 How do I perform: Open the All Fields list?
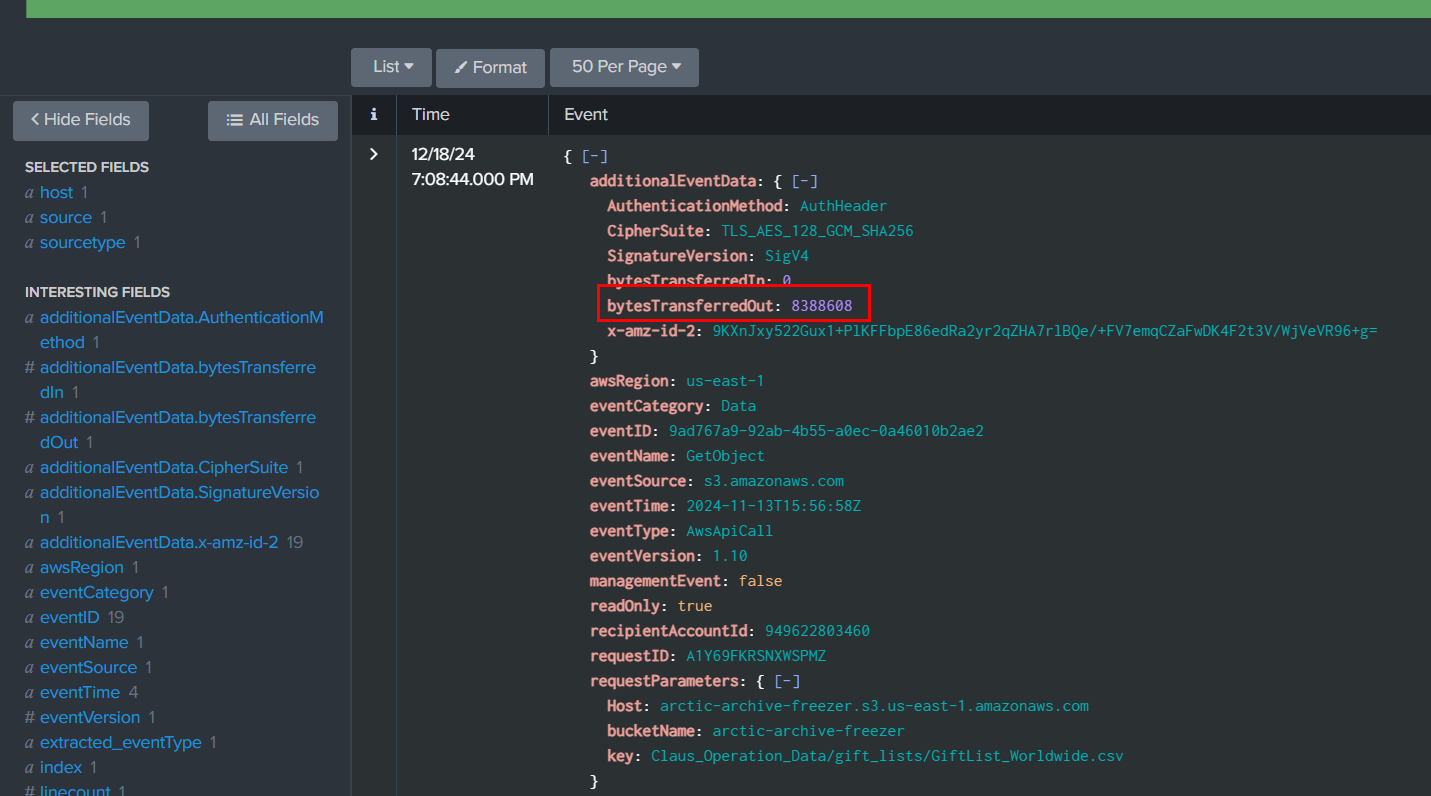pyautogui.click(x=272, y=120)
